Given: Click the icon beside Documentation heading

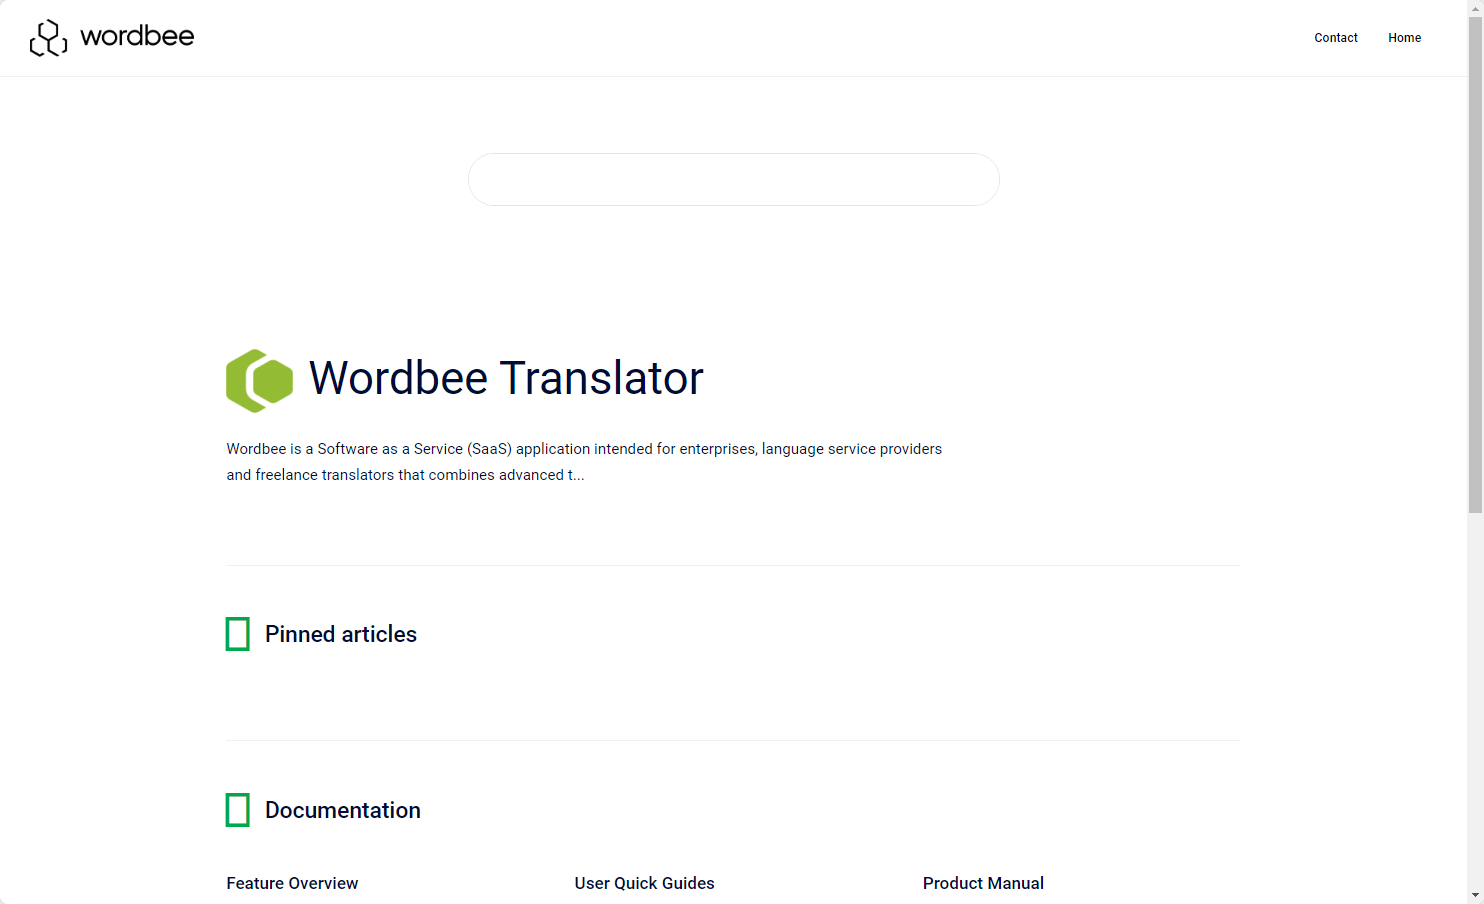Looking at the screenshot, I should pyautogui.click(x=238, y=810).
